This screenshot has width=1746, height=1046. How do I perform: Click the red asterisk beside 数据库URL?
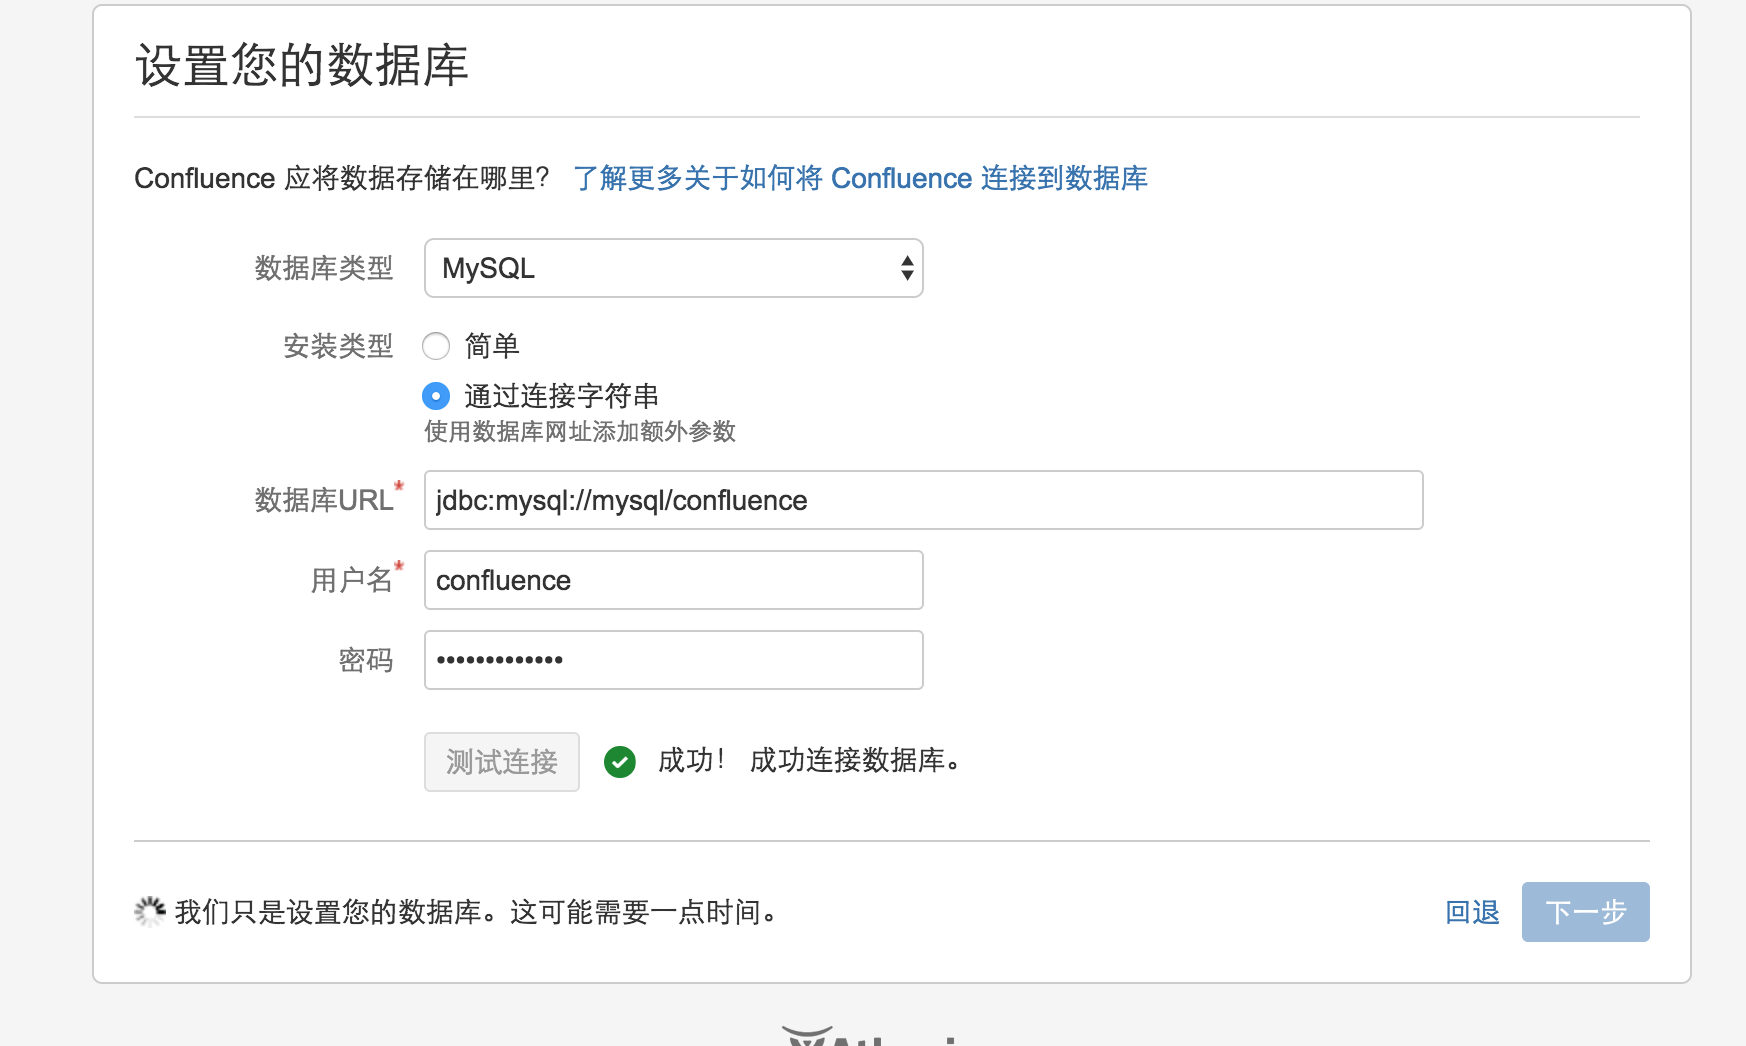tap(399, 488)
